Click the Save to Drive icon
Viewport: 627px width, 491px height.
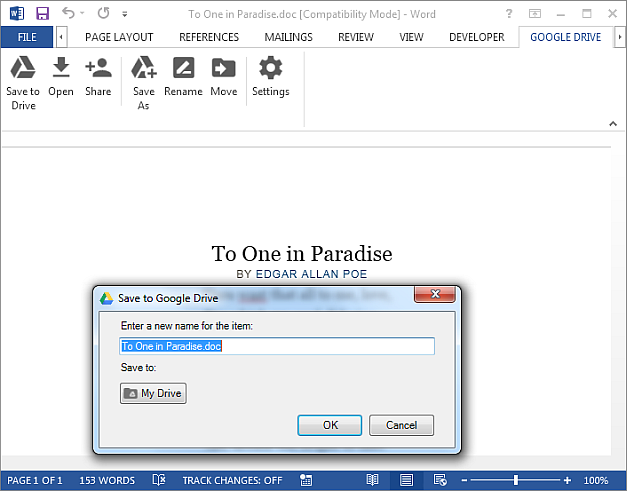pos(22,81)
